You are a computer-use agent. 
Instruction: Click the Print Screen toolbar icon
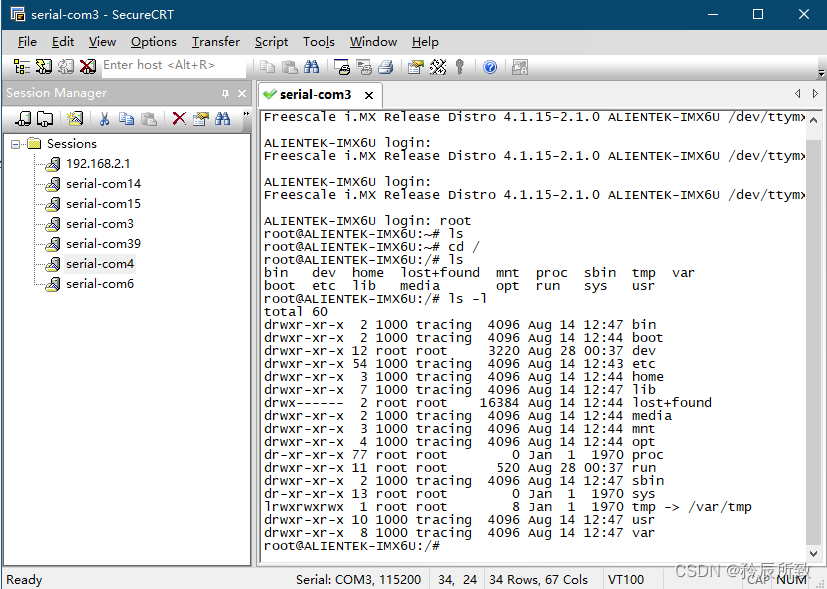[342, 67]
